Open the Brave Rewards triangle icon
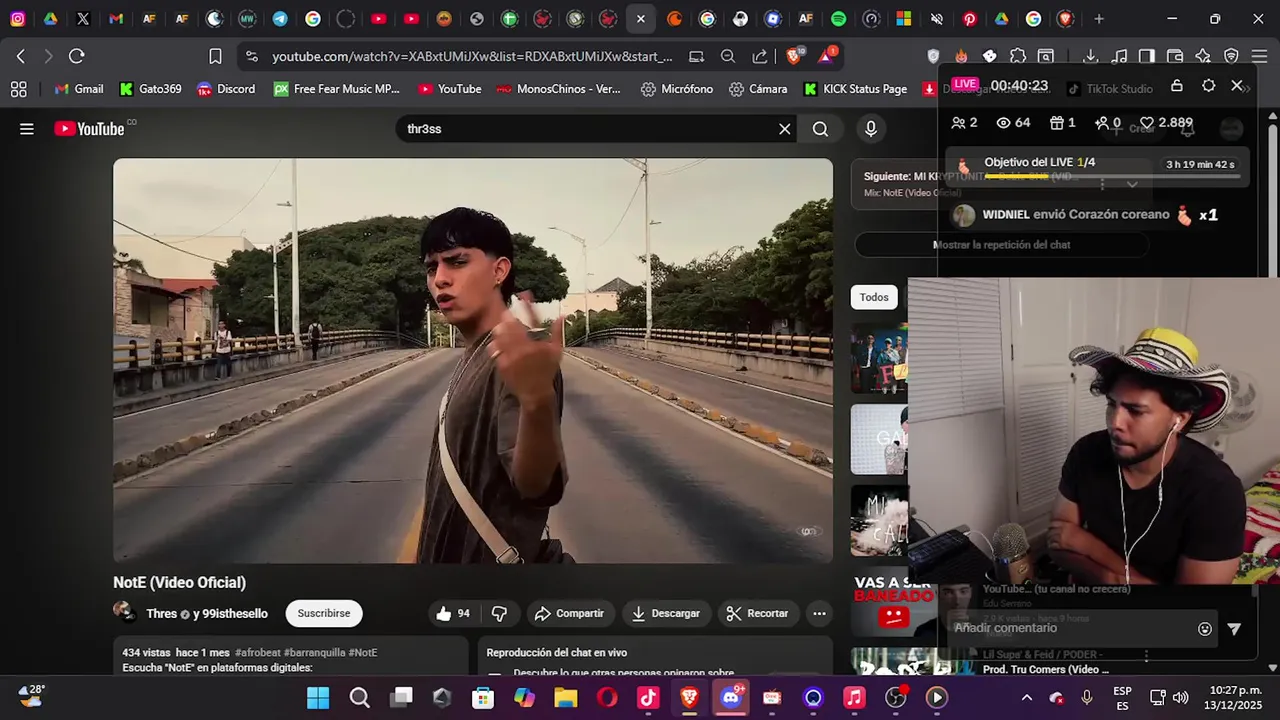Viewport: 1280px width, 720px height. tap(826, 56)
